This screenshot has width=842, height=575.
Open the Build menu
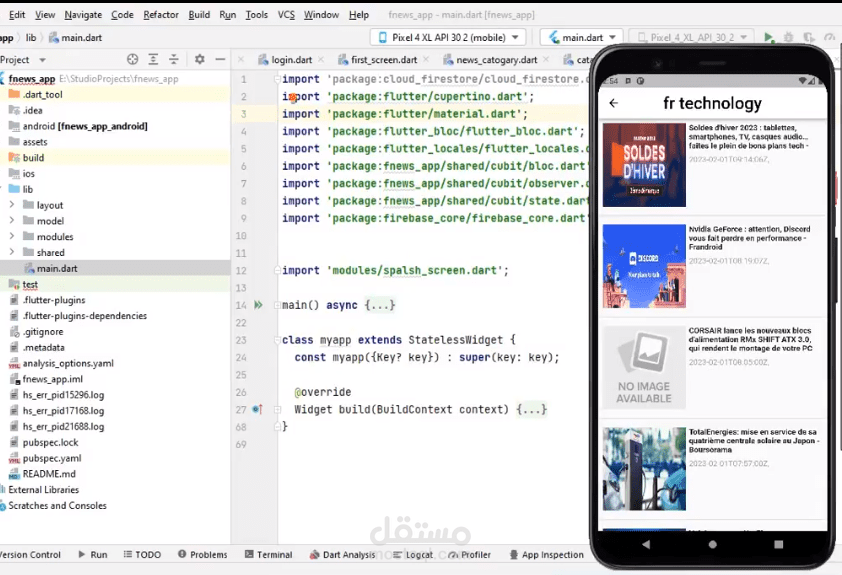[199, 14]
